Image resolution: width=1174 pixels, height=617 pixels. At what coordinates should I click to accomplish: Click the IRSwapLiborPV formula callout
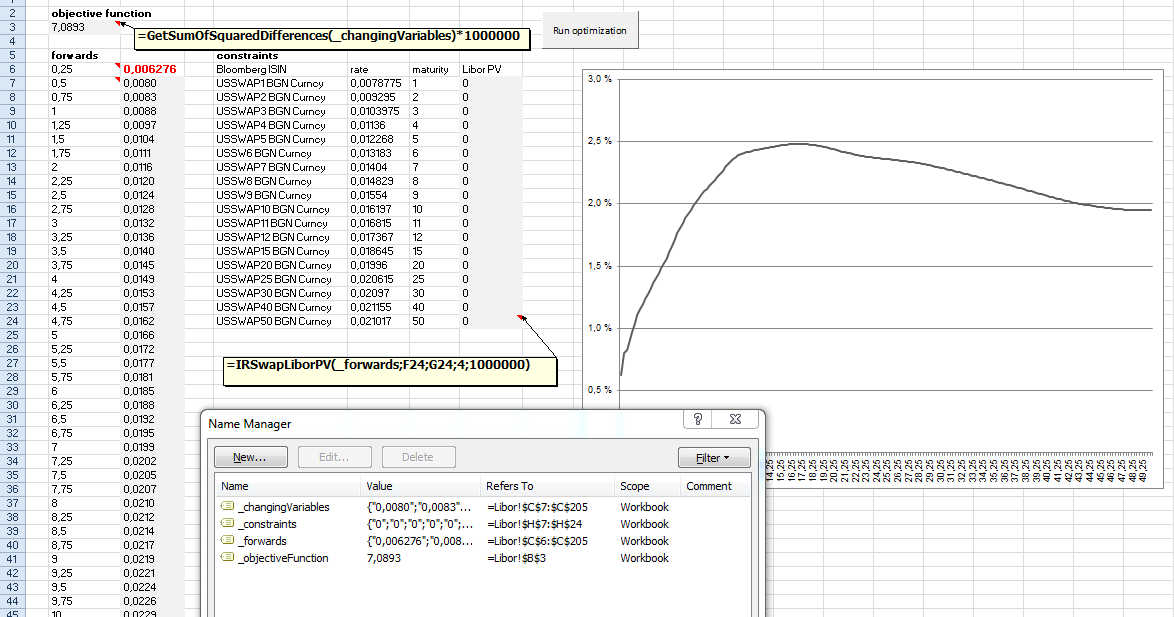[390, 369]
